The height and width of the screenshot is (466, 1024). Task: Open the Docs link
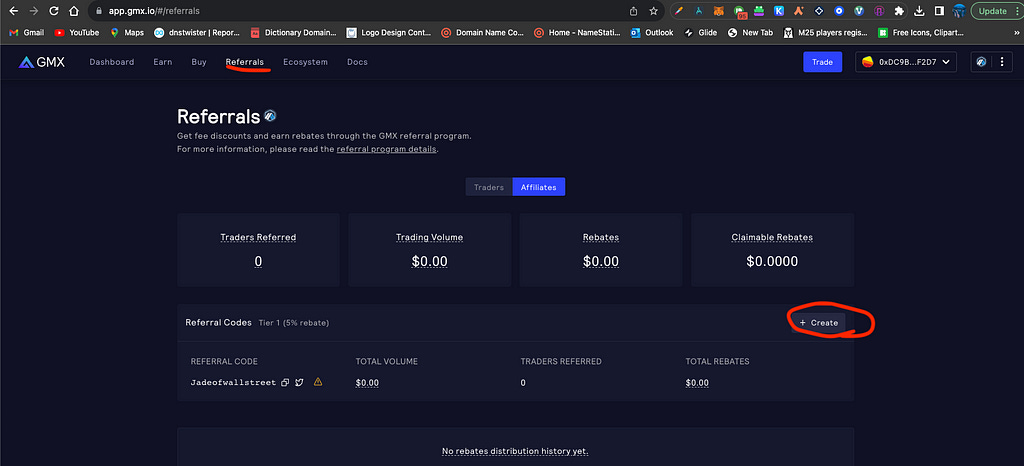click(357, 62)
